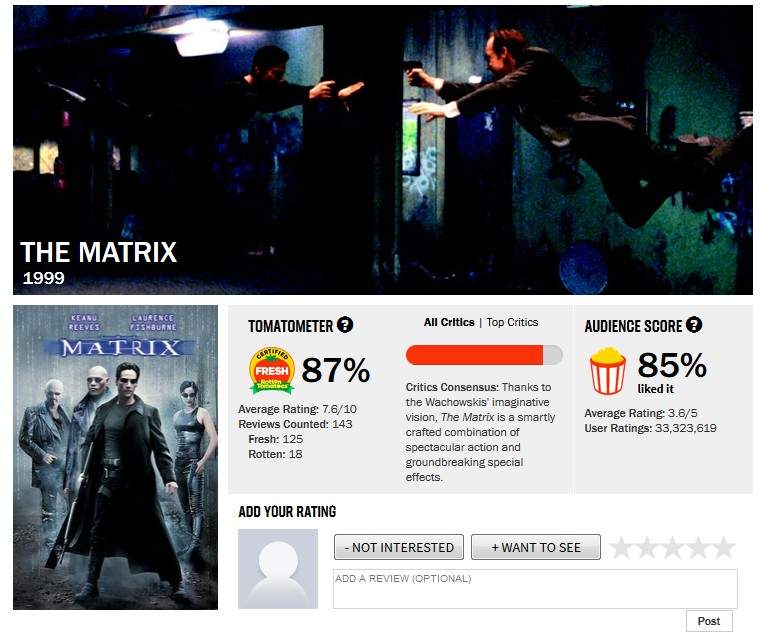The height and width of the screenshot is (643, 760).
Task: Rate the movie one star
Action: (621, 548)
